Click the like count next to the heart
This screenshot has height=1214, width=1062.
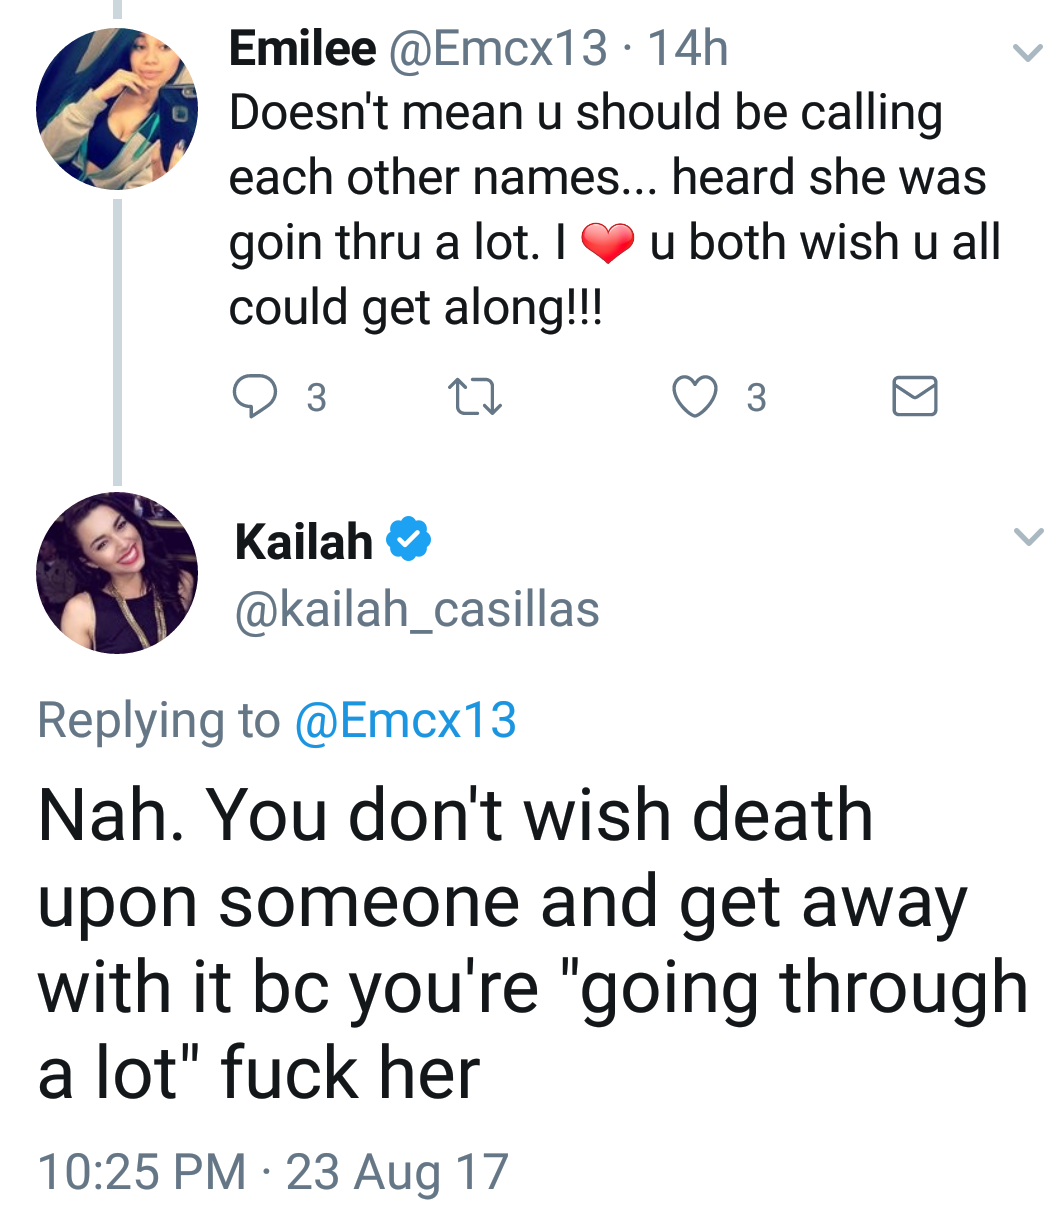pos(756,398)
